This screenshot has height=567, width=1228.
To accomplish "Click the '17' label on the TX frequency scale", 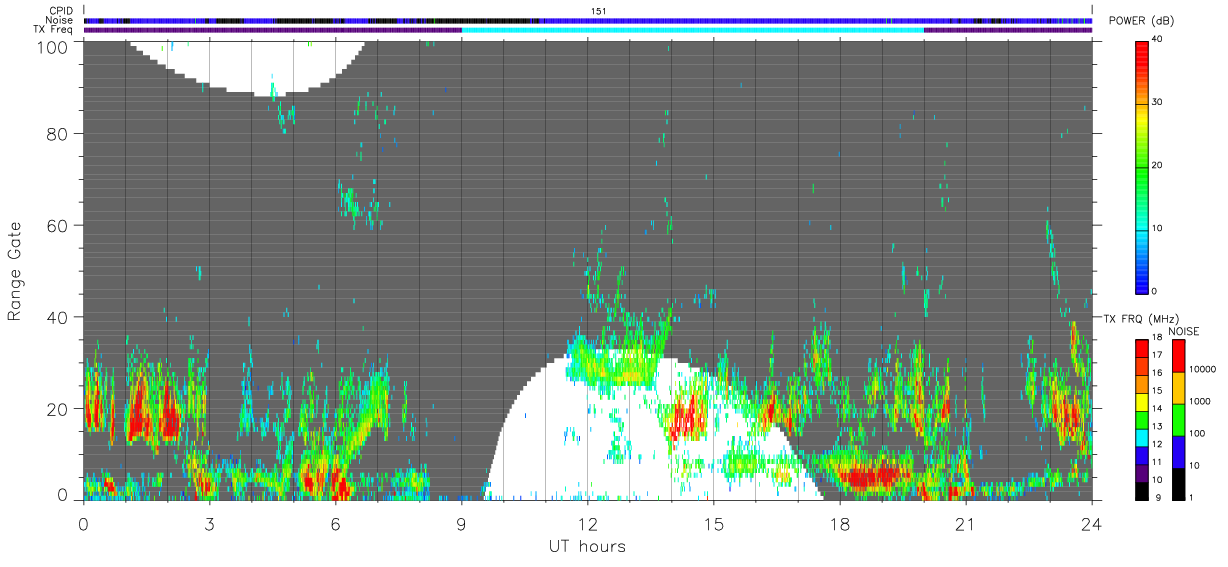I will coord(1158,355).
